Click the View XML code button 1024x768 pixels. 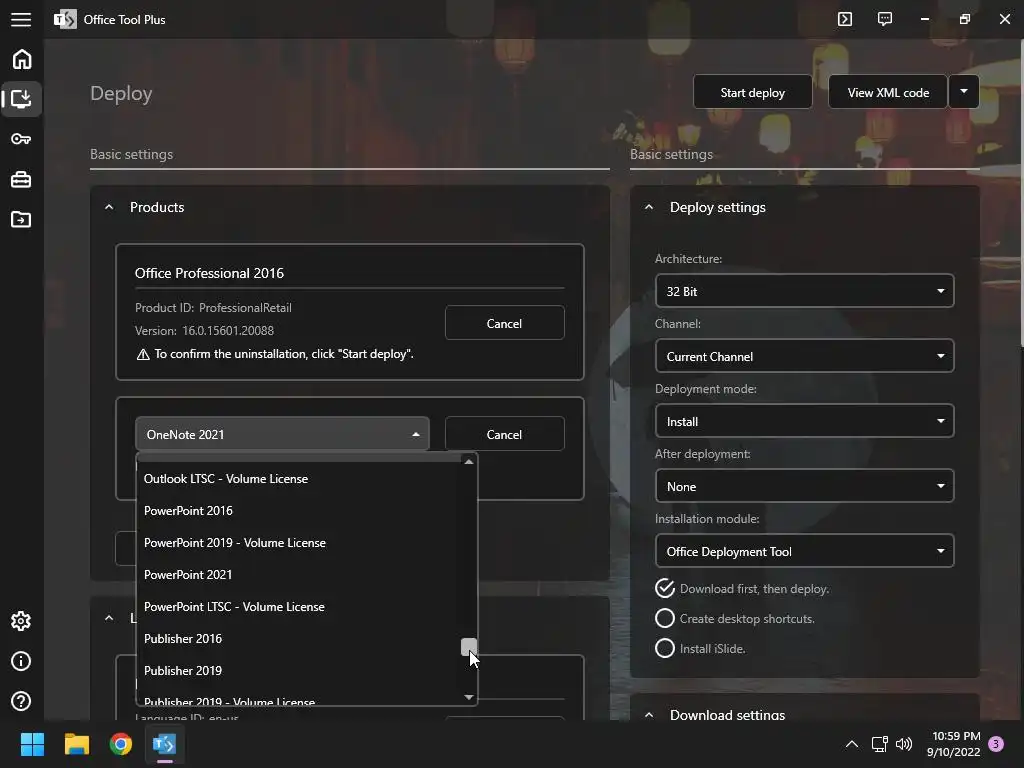tap(888, 92)
